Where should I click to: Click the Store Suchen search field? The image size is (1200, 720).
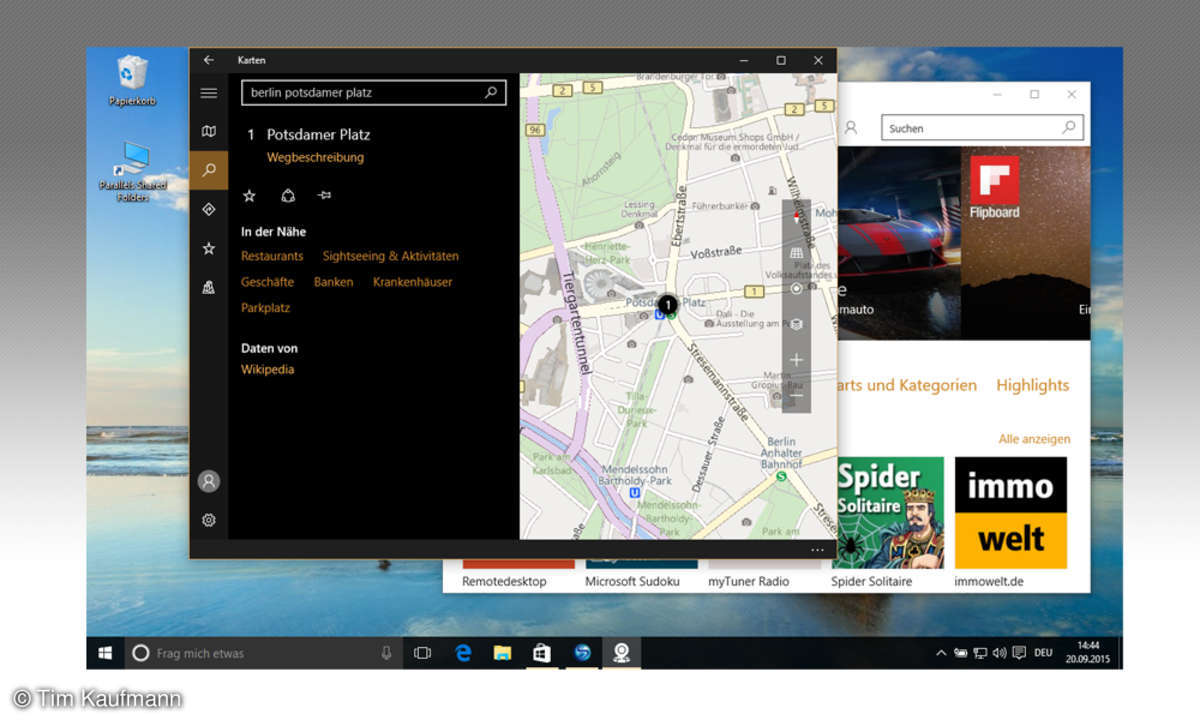pos(982,127)
